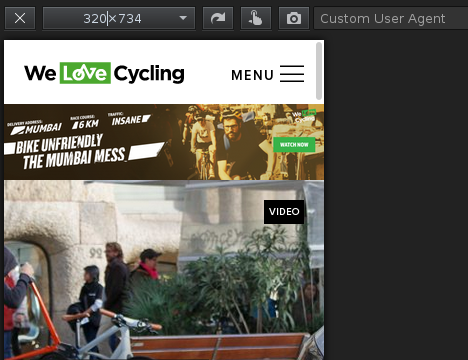
Task: Focus the Custom User Agent field
Action: (391, 18)
